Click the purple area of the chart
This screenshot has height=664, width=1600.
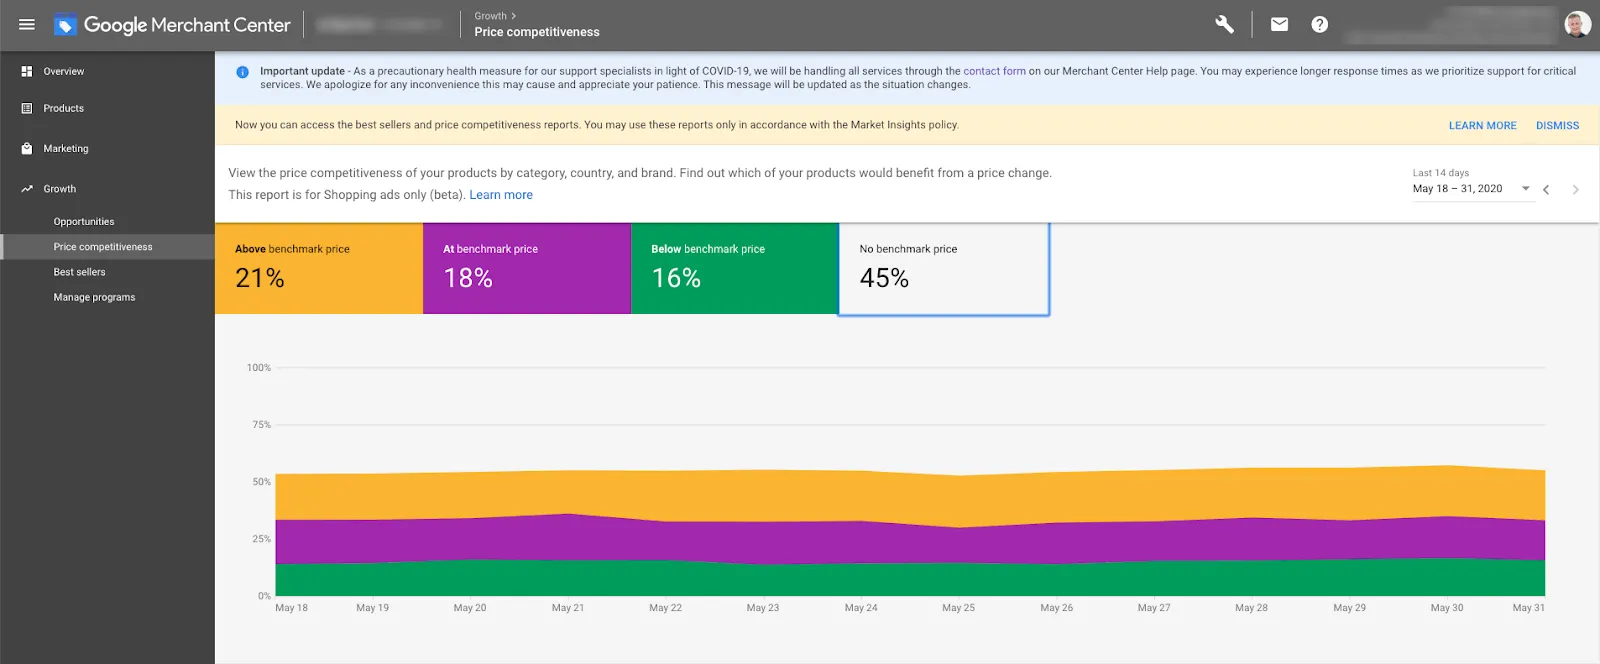click(910, 543)
